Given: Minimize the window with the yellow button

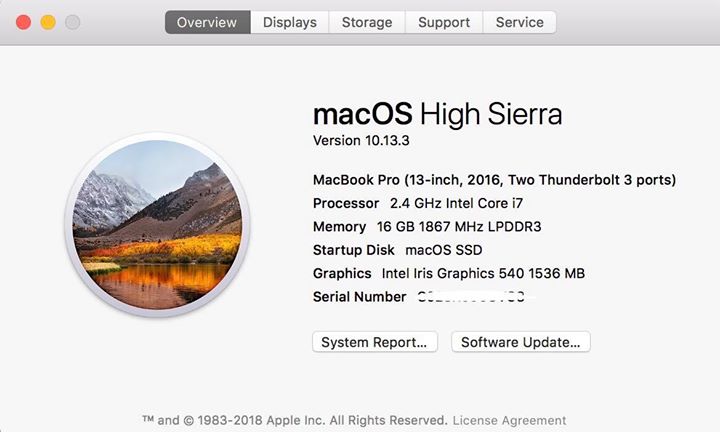Looking at the screenshot, I should click(48, 22).
